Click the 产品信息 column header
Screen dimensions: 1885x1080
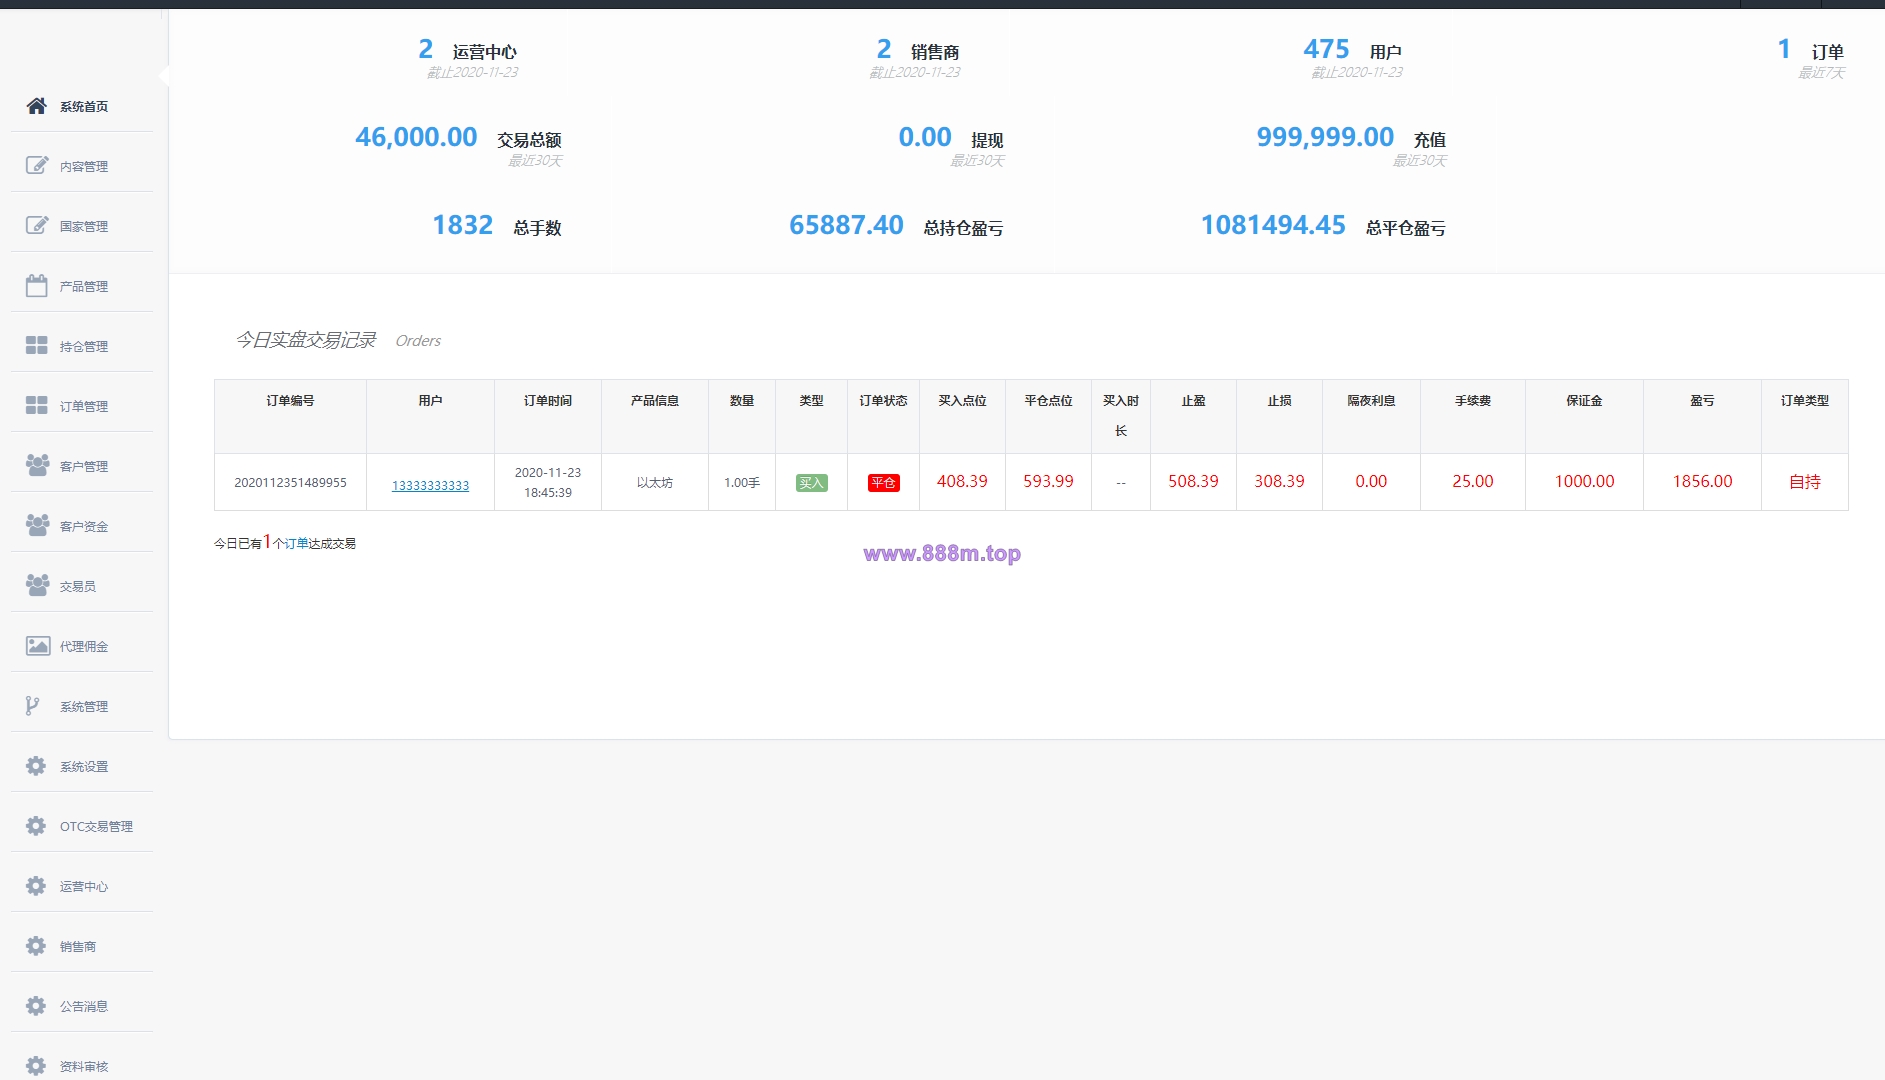coord(655,401)
